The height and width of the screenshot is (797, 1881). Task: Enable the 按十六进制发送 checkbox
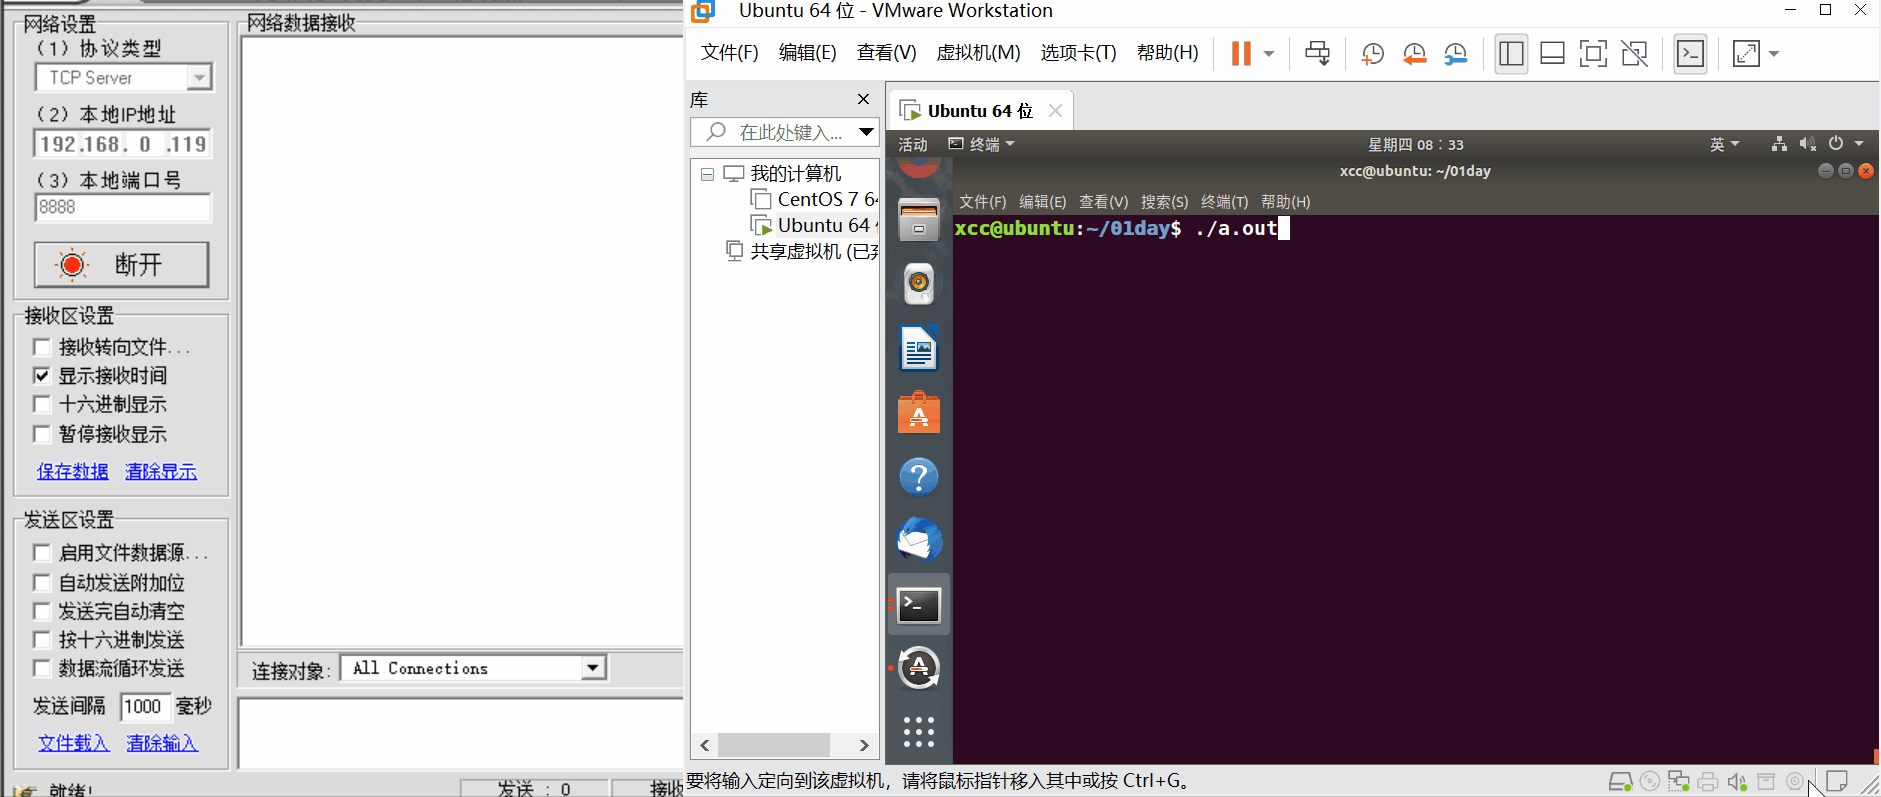point(42,640)
